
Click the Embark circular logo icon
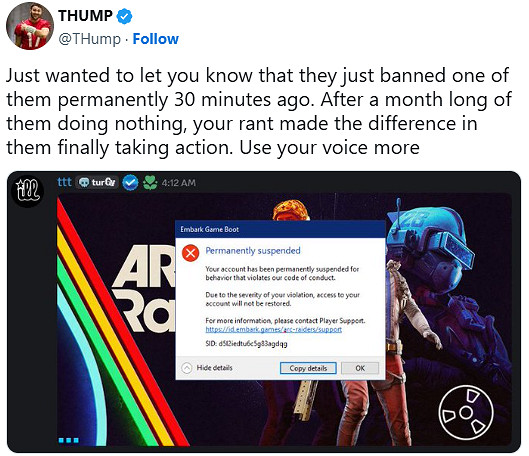click(x=466, y=412)
